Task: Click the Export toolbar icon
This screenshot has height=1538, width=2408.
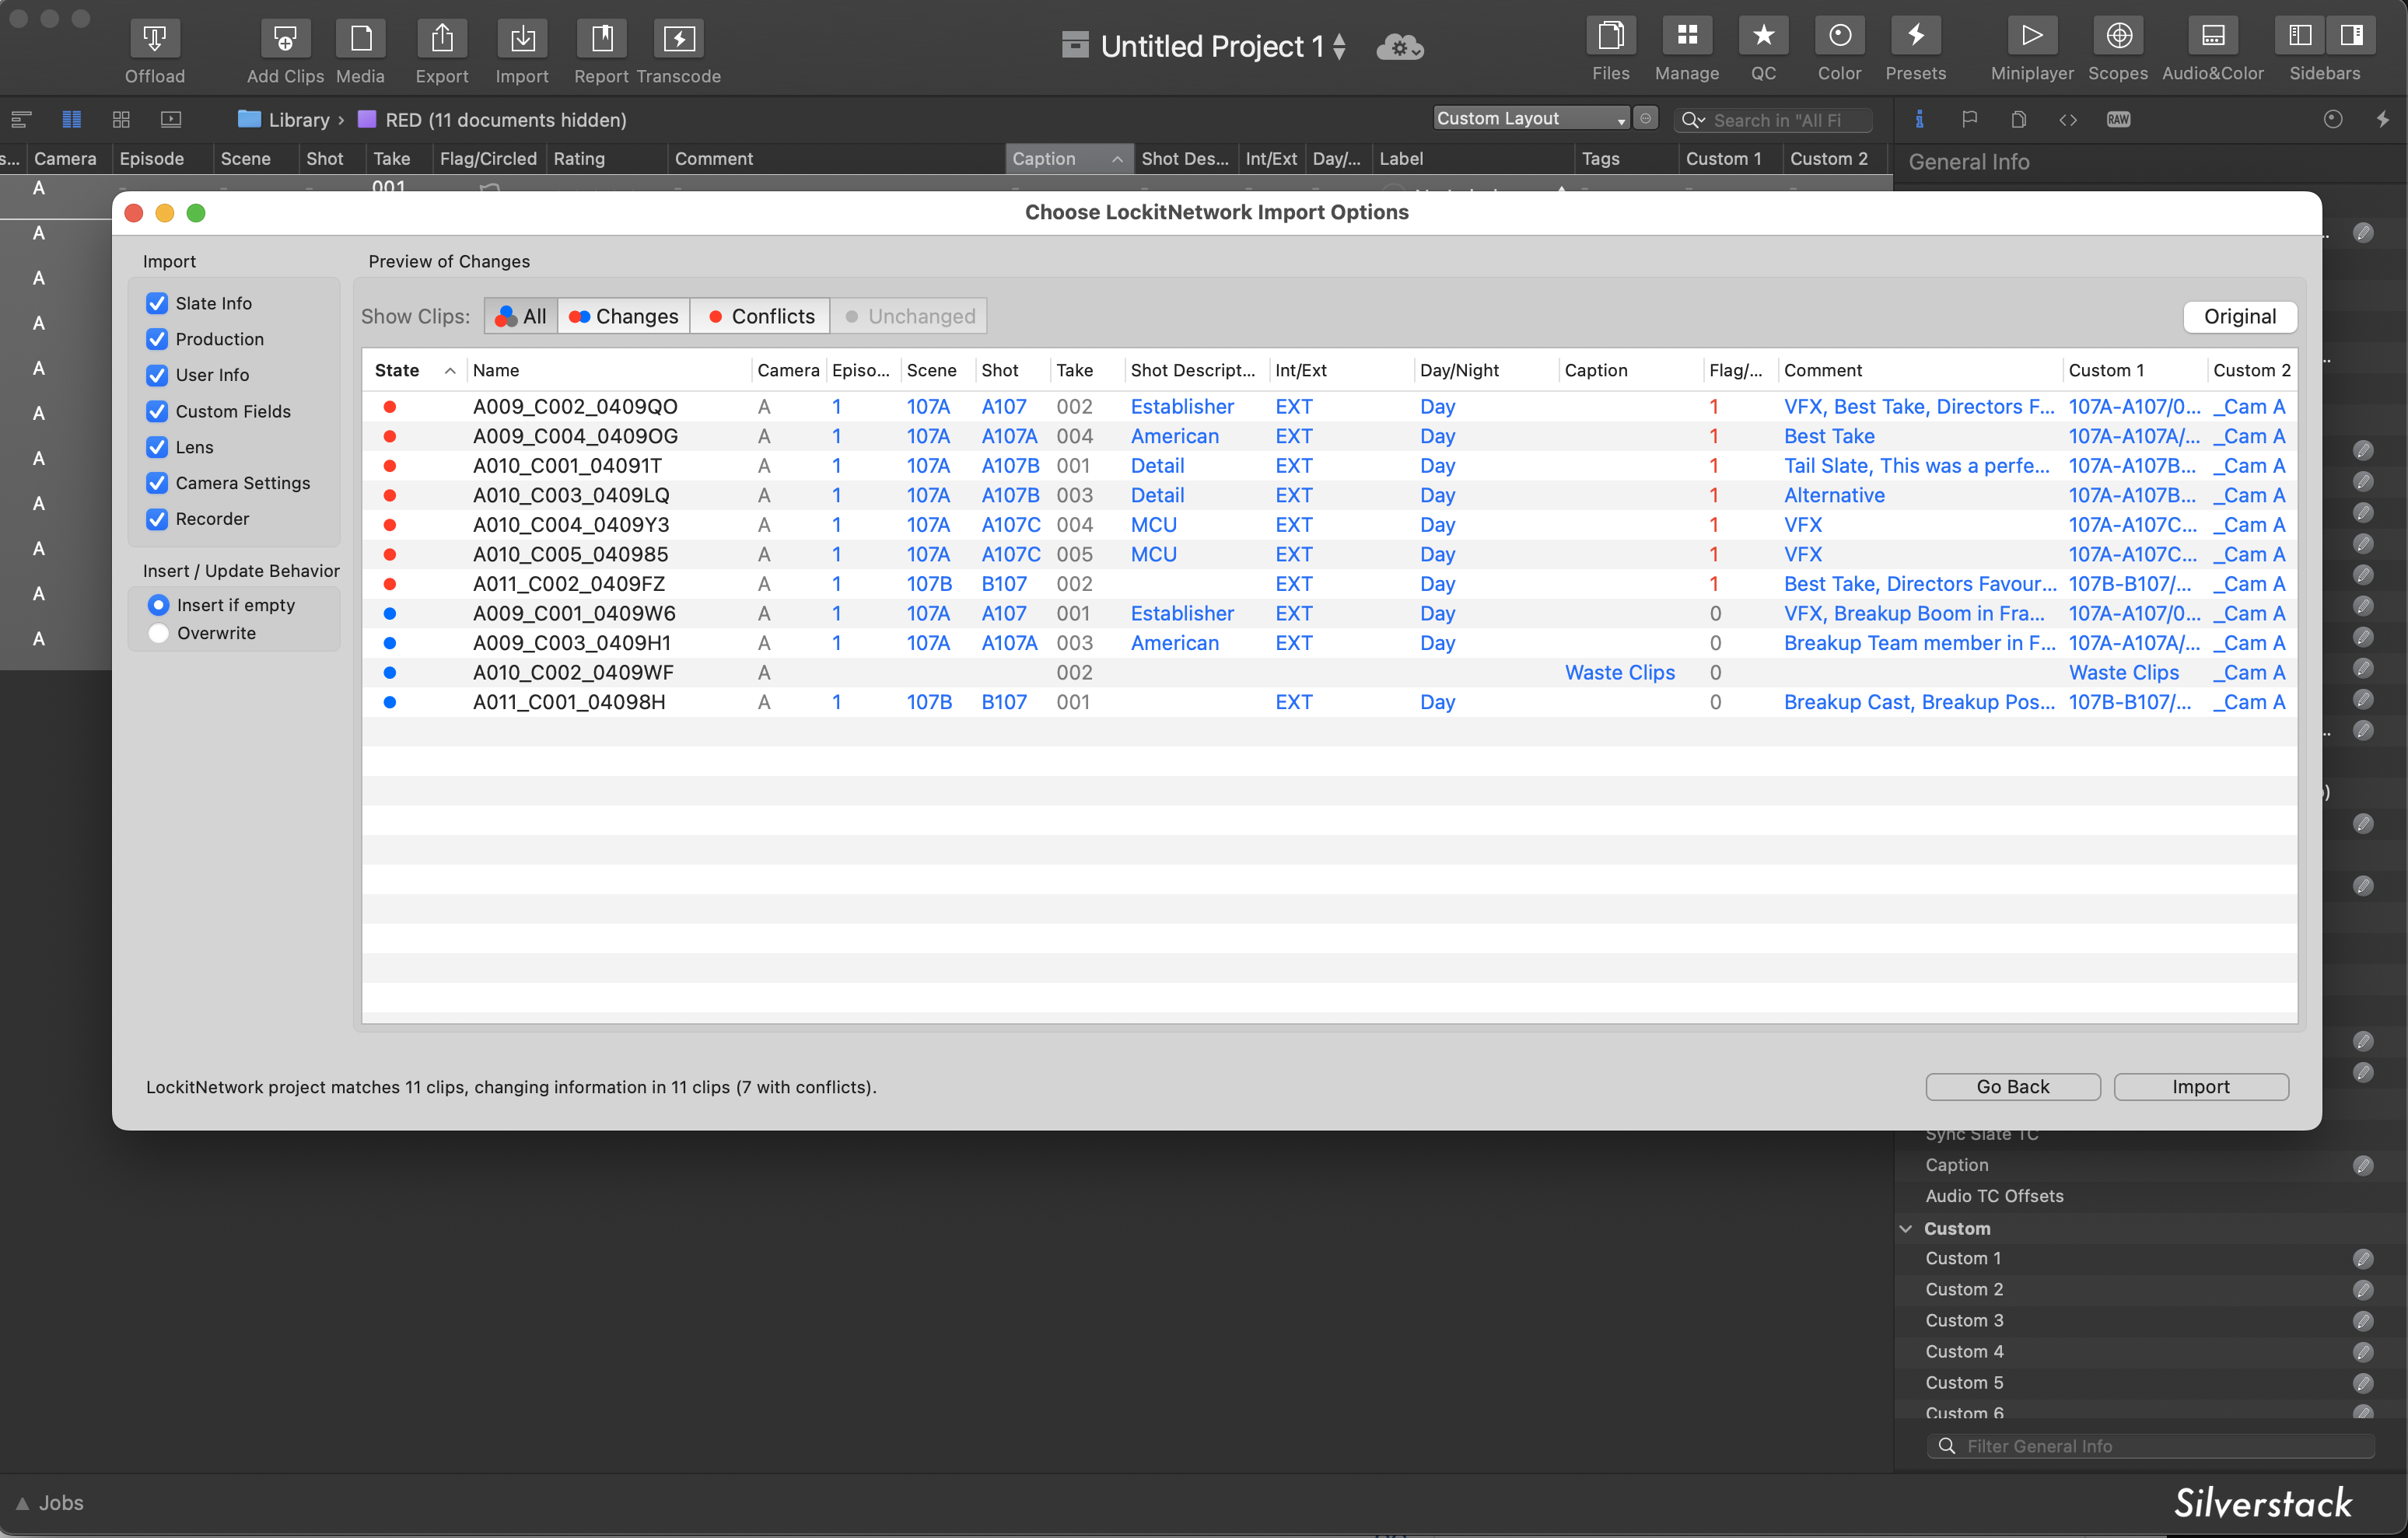Action: point(442,39)
